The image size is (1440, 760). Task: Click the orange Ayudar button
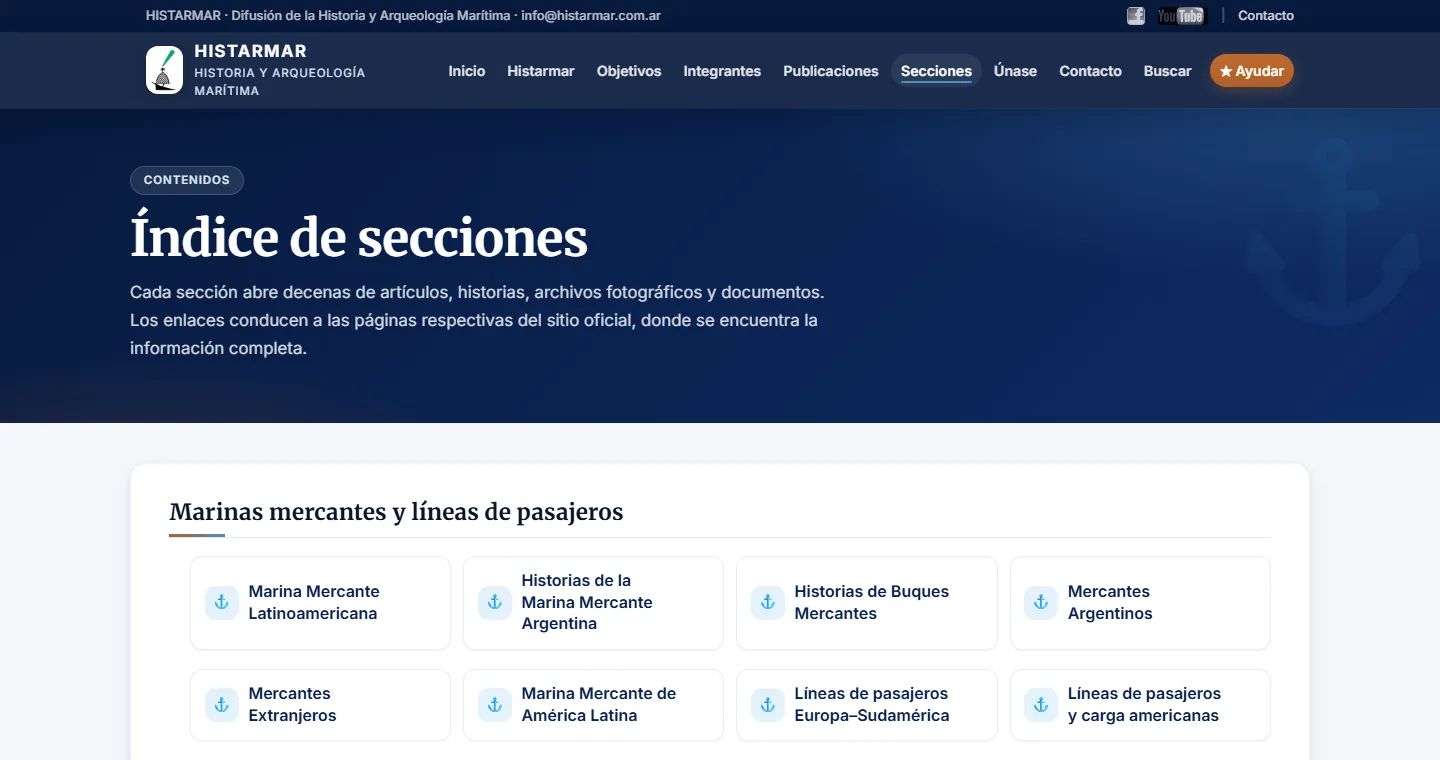click(x=1252, y=71)
